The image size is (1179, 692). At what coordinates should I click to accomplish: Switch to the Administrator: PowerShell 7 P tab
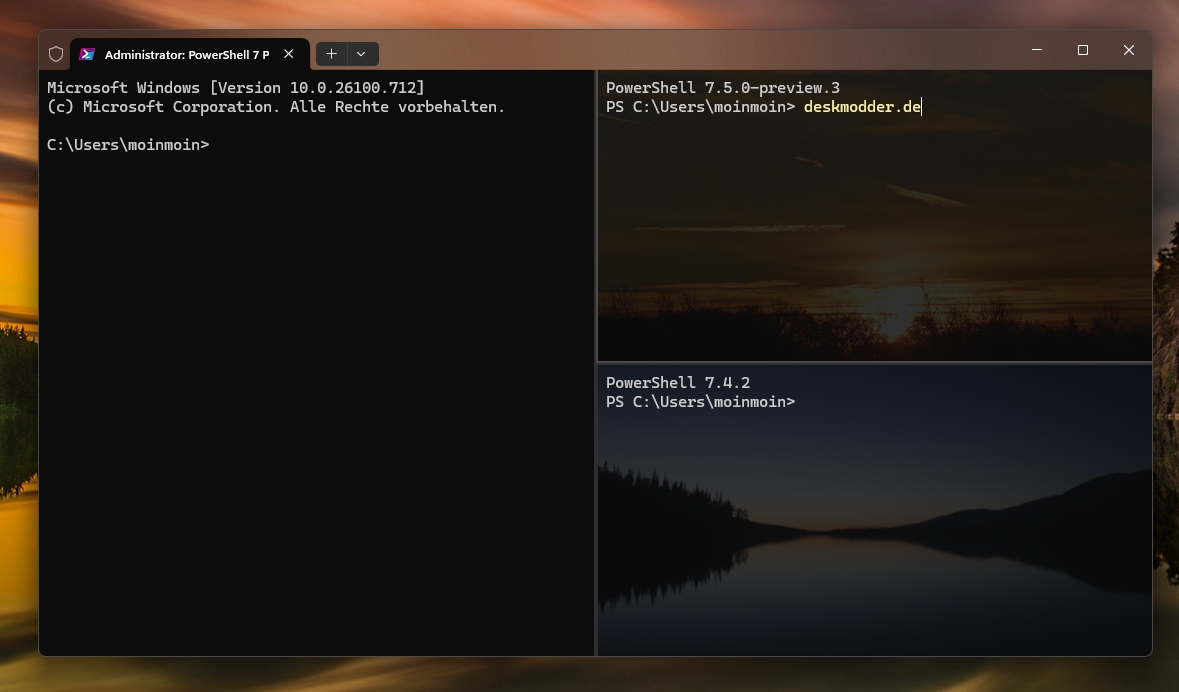tap(189, 54)
